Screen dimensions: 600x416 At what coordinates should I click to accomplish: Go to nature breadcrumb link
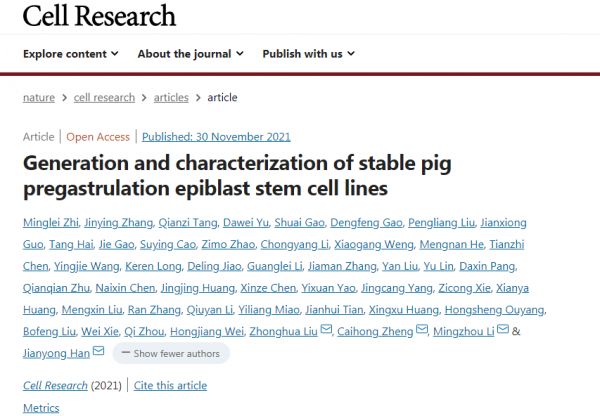point(39,98)
